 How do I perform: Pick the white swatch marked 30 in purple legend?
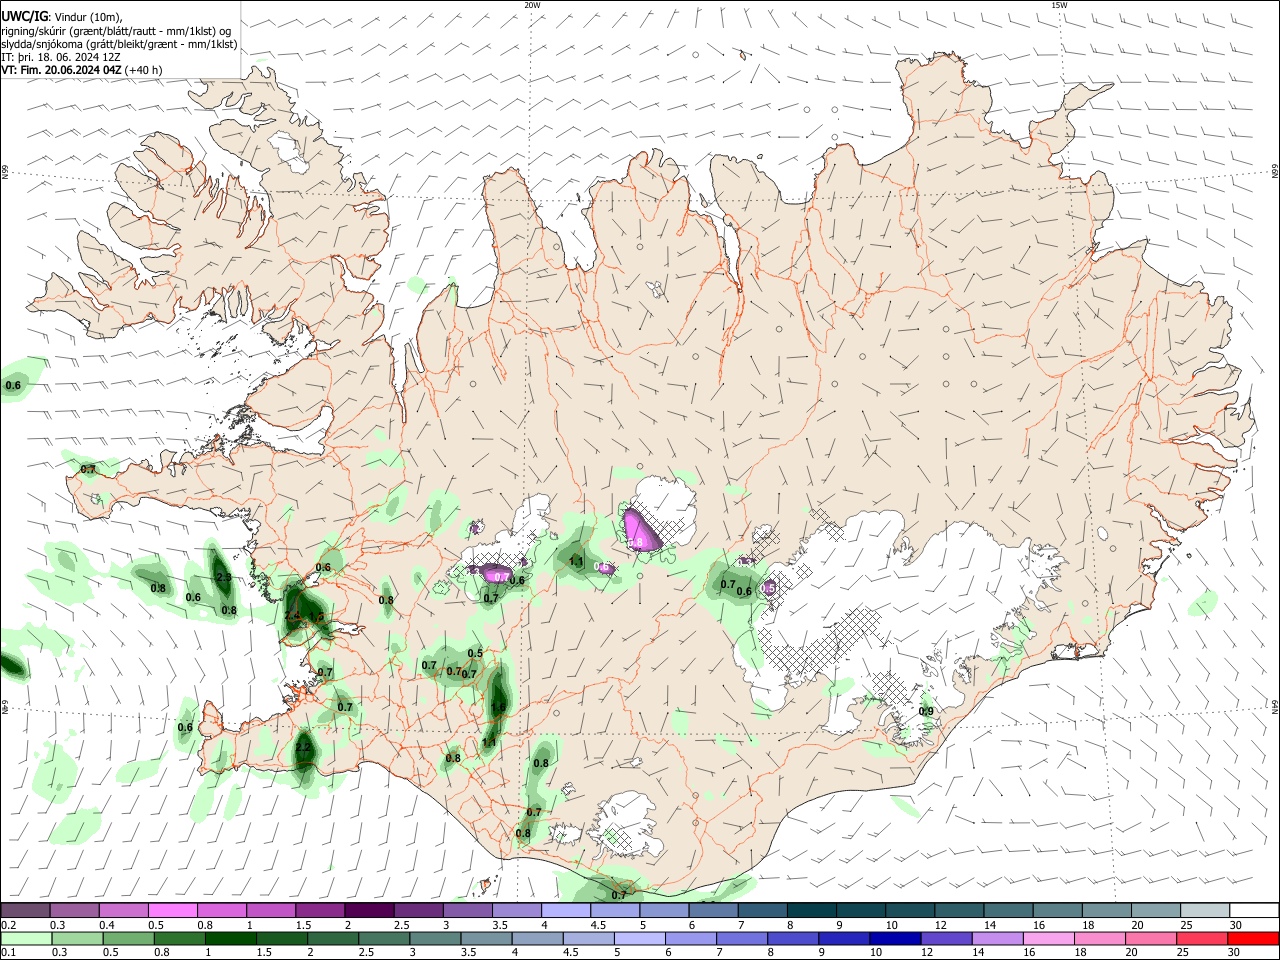[1254, 910]
